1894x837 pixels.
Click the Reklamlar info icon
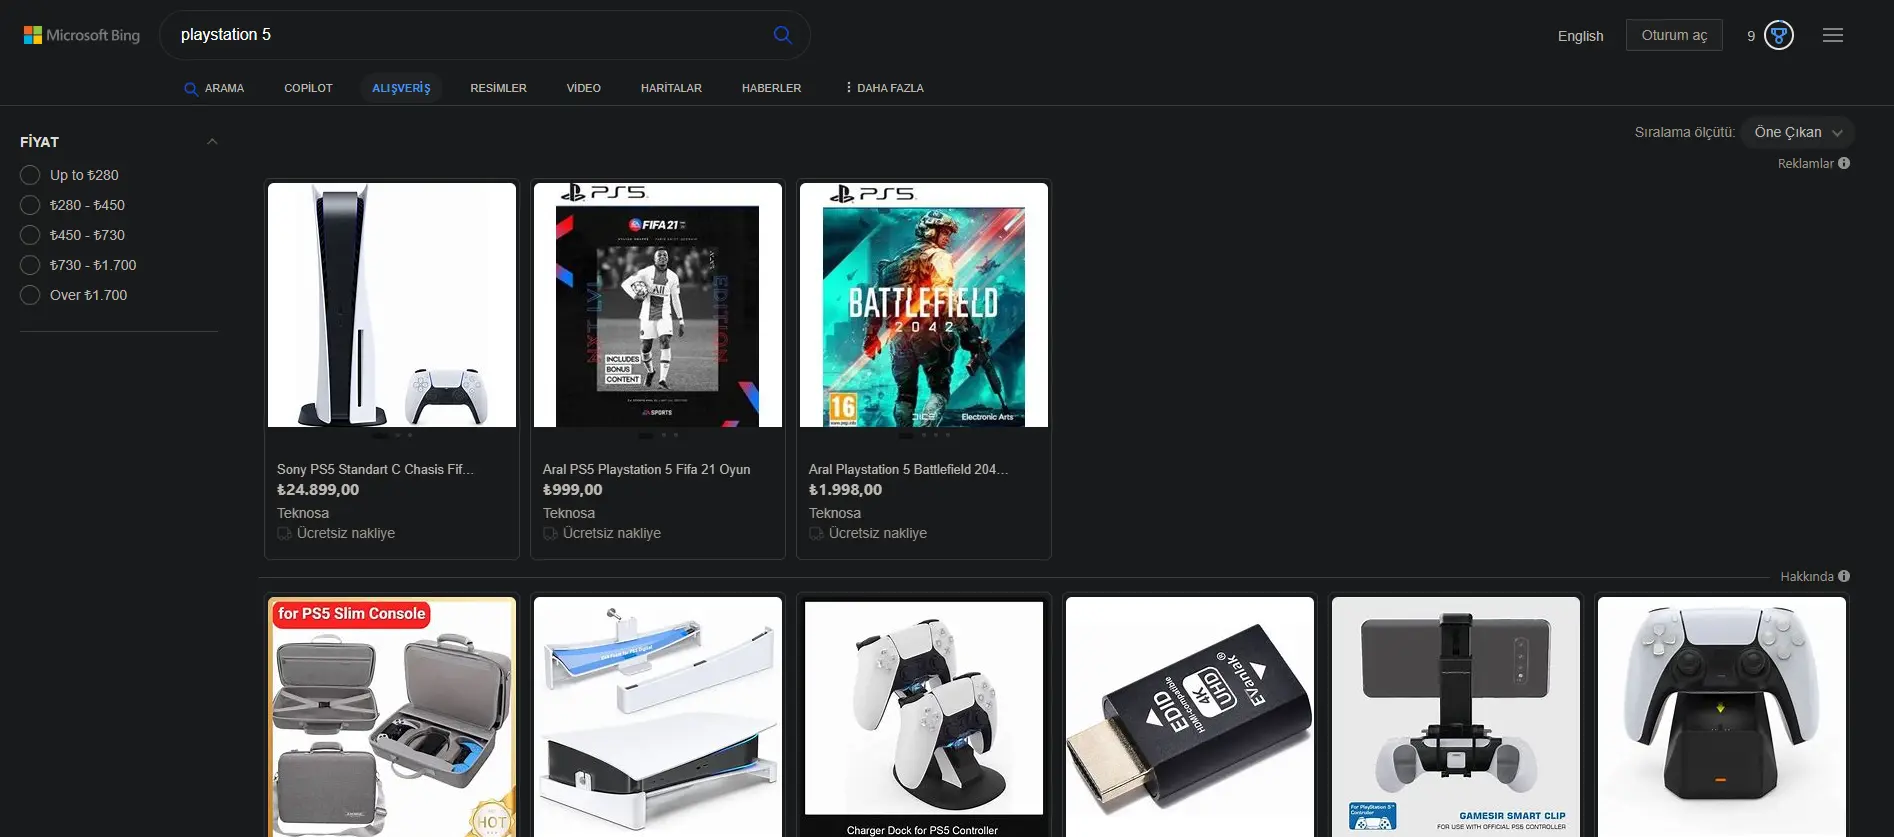pos(1844,163)
